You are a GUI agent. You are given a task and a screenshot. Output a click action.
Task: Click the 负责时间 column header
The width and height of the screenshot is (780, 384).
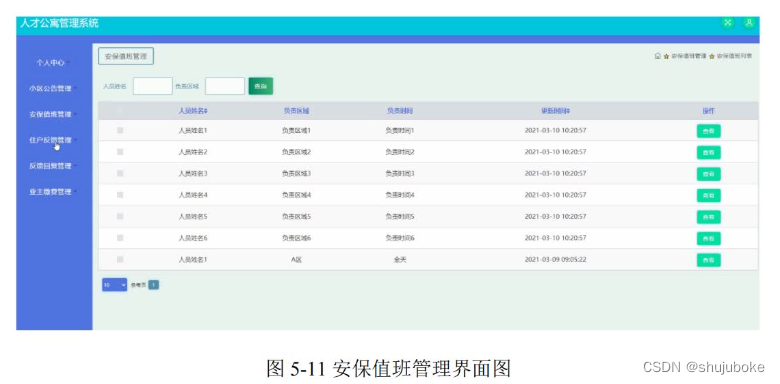(x=400, y=111)
